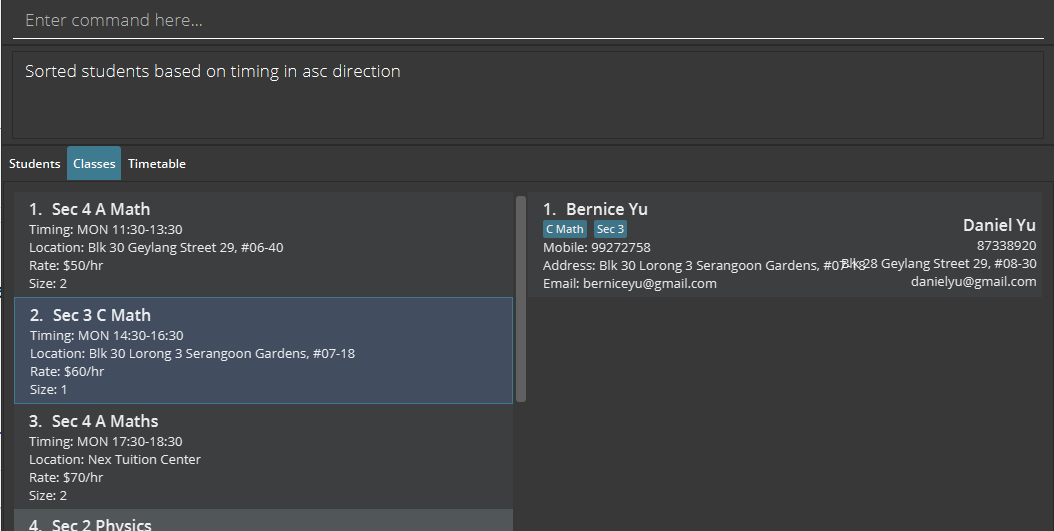Click the Daniel Yu name
The height and width of the screenshot is (531, 1054).
(999, 225)
